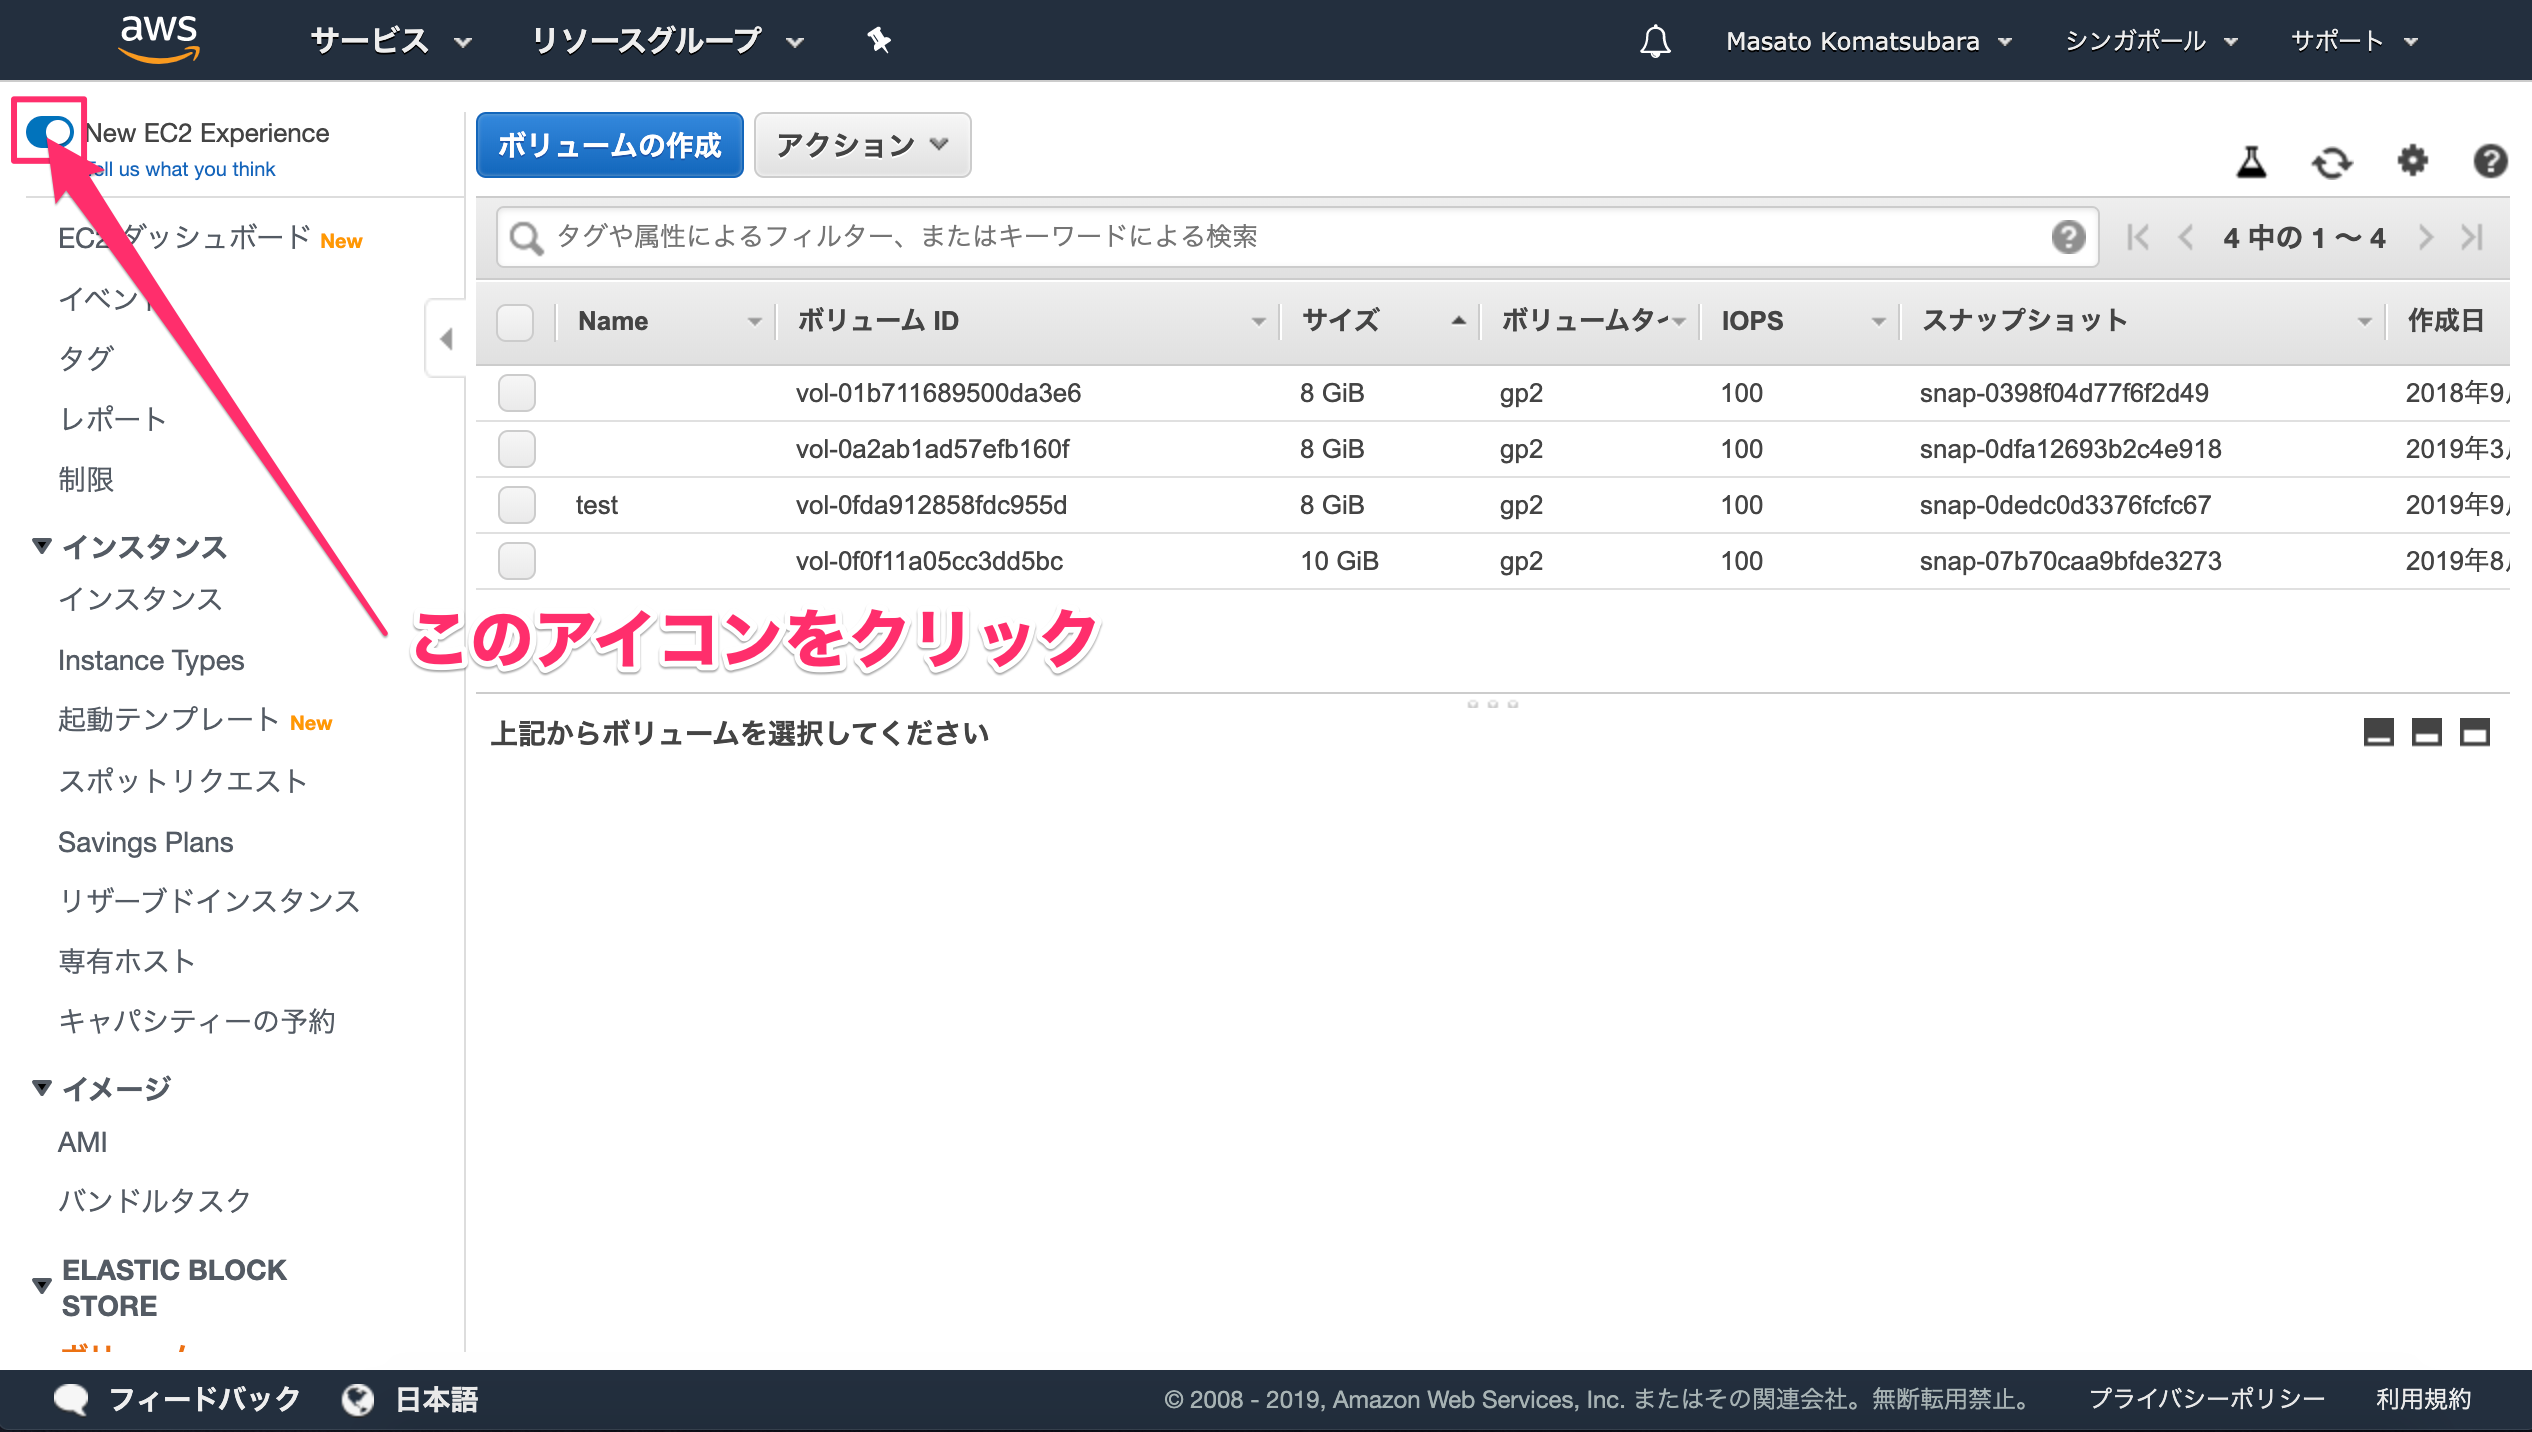Open column preferences via the gear icon

2412,161
